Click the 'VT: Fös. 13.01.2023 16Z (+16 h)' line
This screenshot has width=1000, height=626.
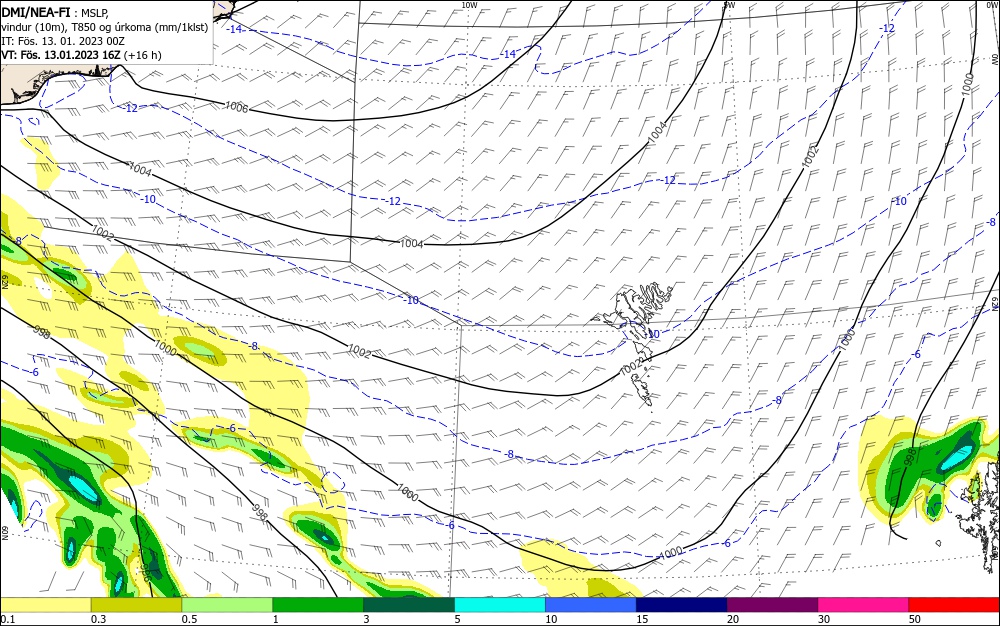click(x=82, y=55)
